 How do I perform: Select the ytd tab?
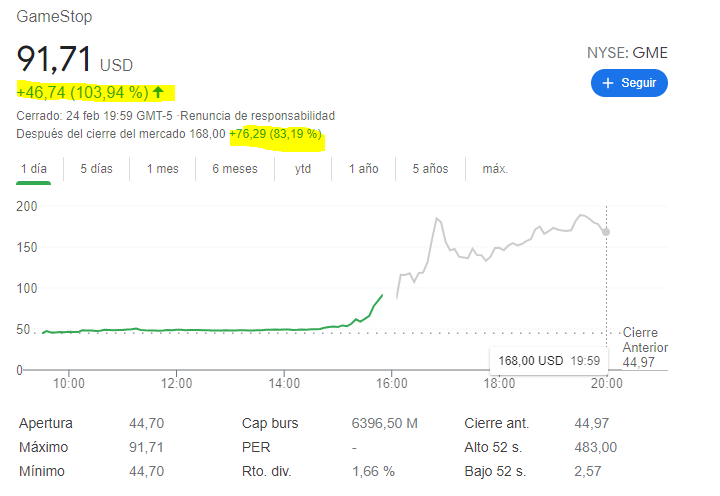303,169
